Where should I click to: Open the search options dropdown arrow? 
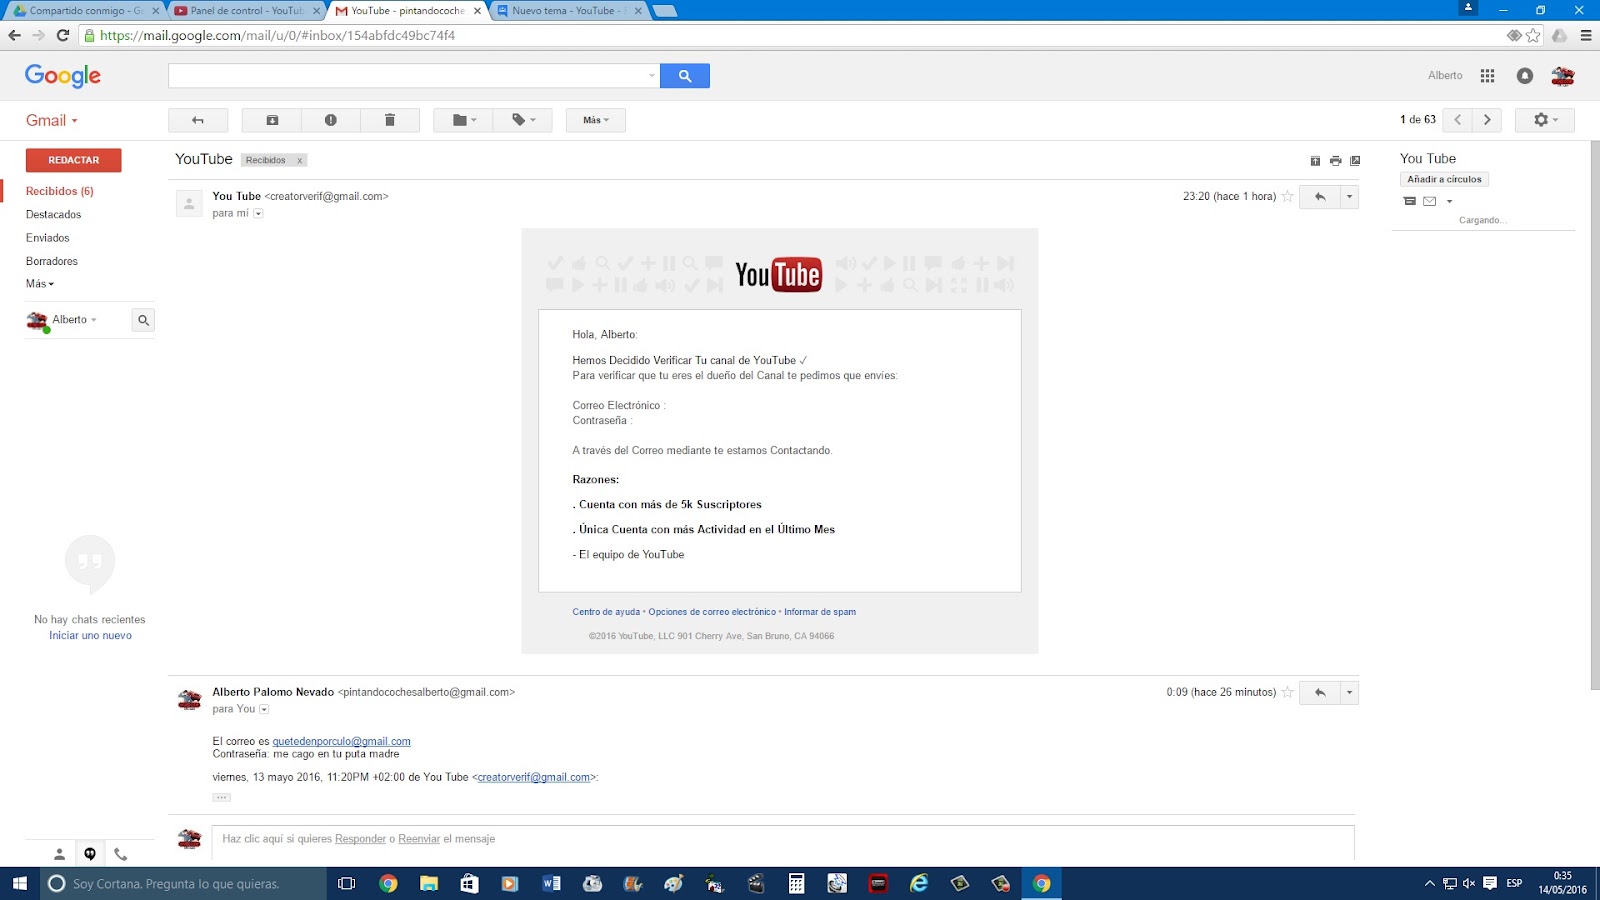pyautogui.click(x=652, y=76)
